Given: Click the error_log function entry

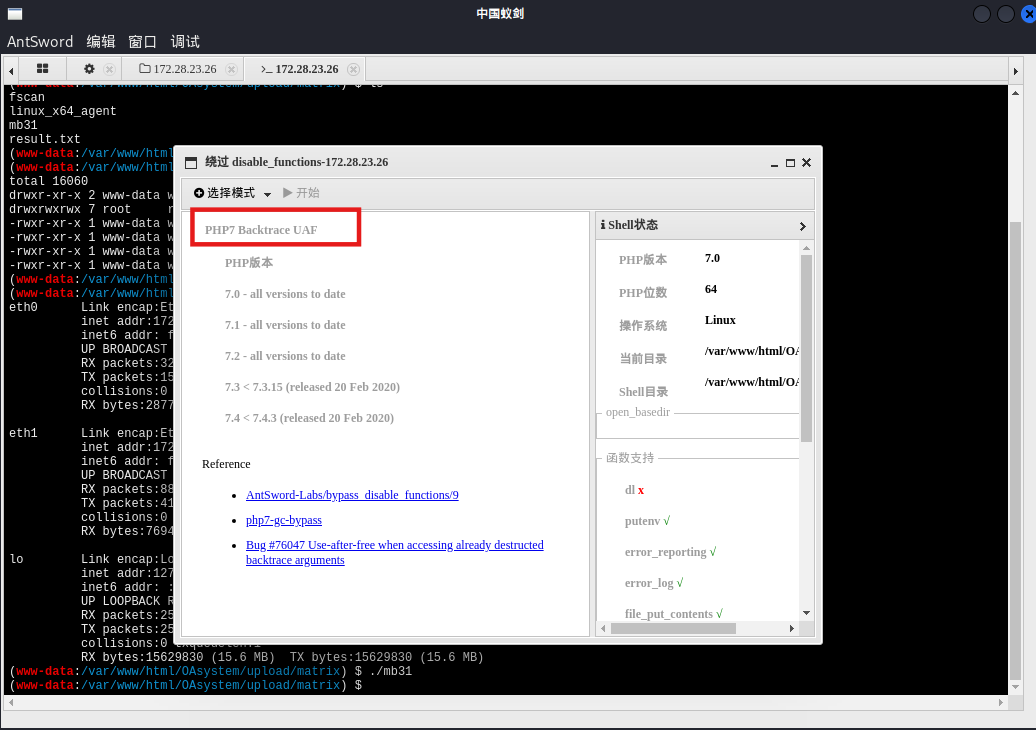Looking at the screenshot, I should coord(654,583).
